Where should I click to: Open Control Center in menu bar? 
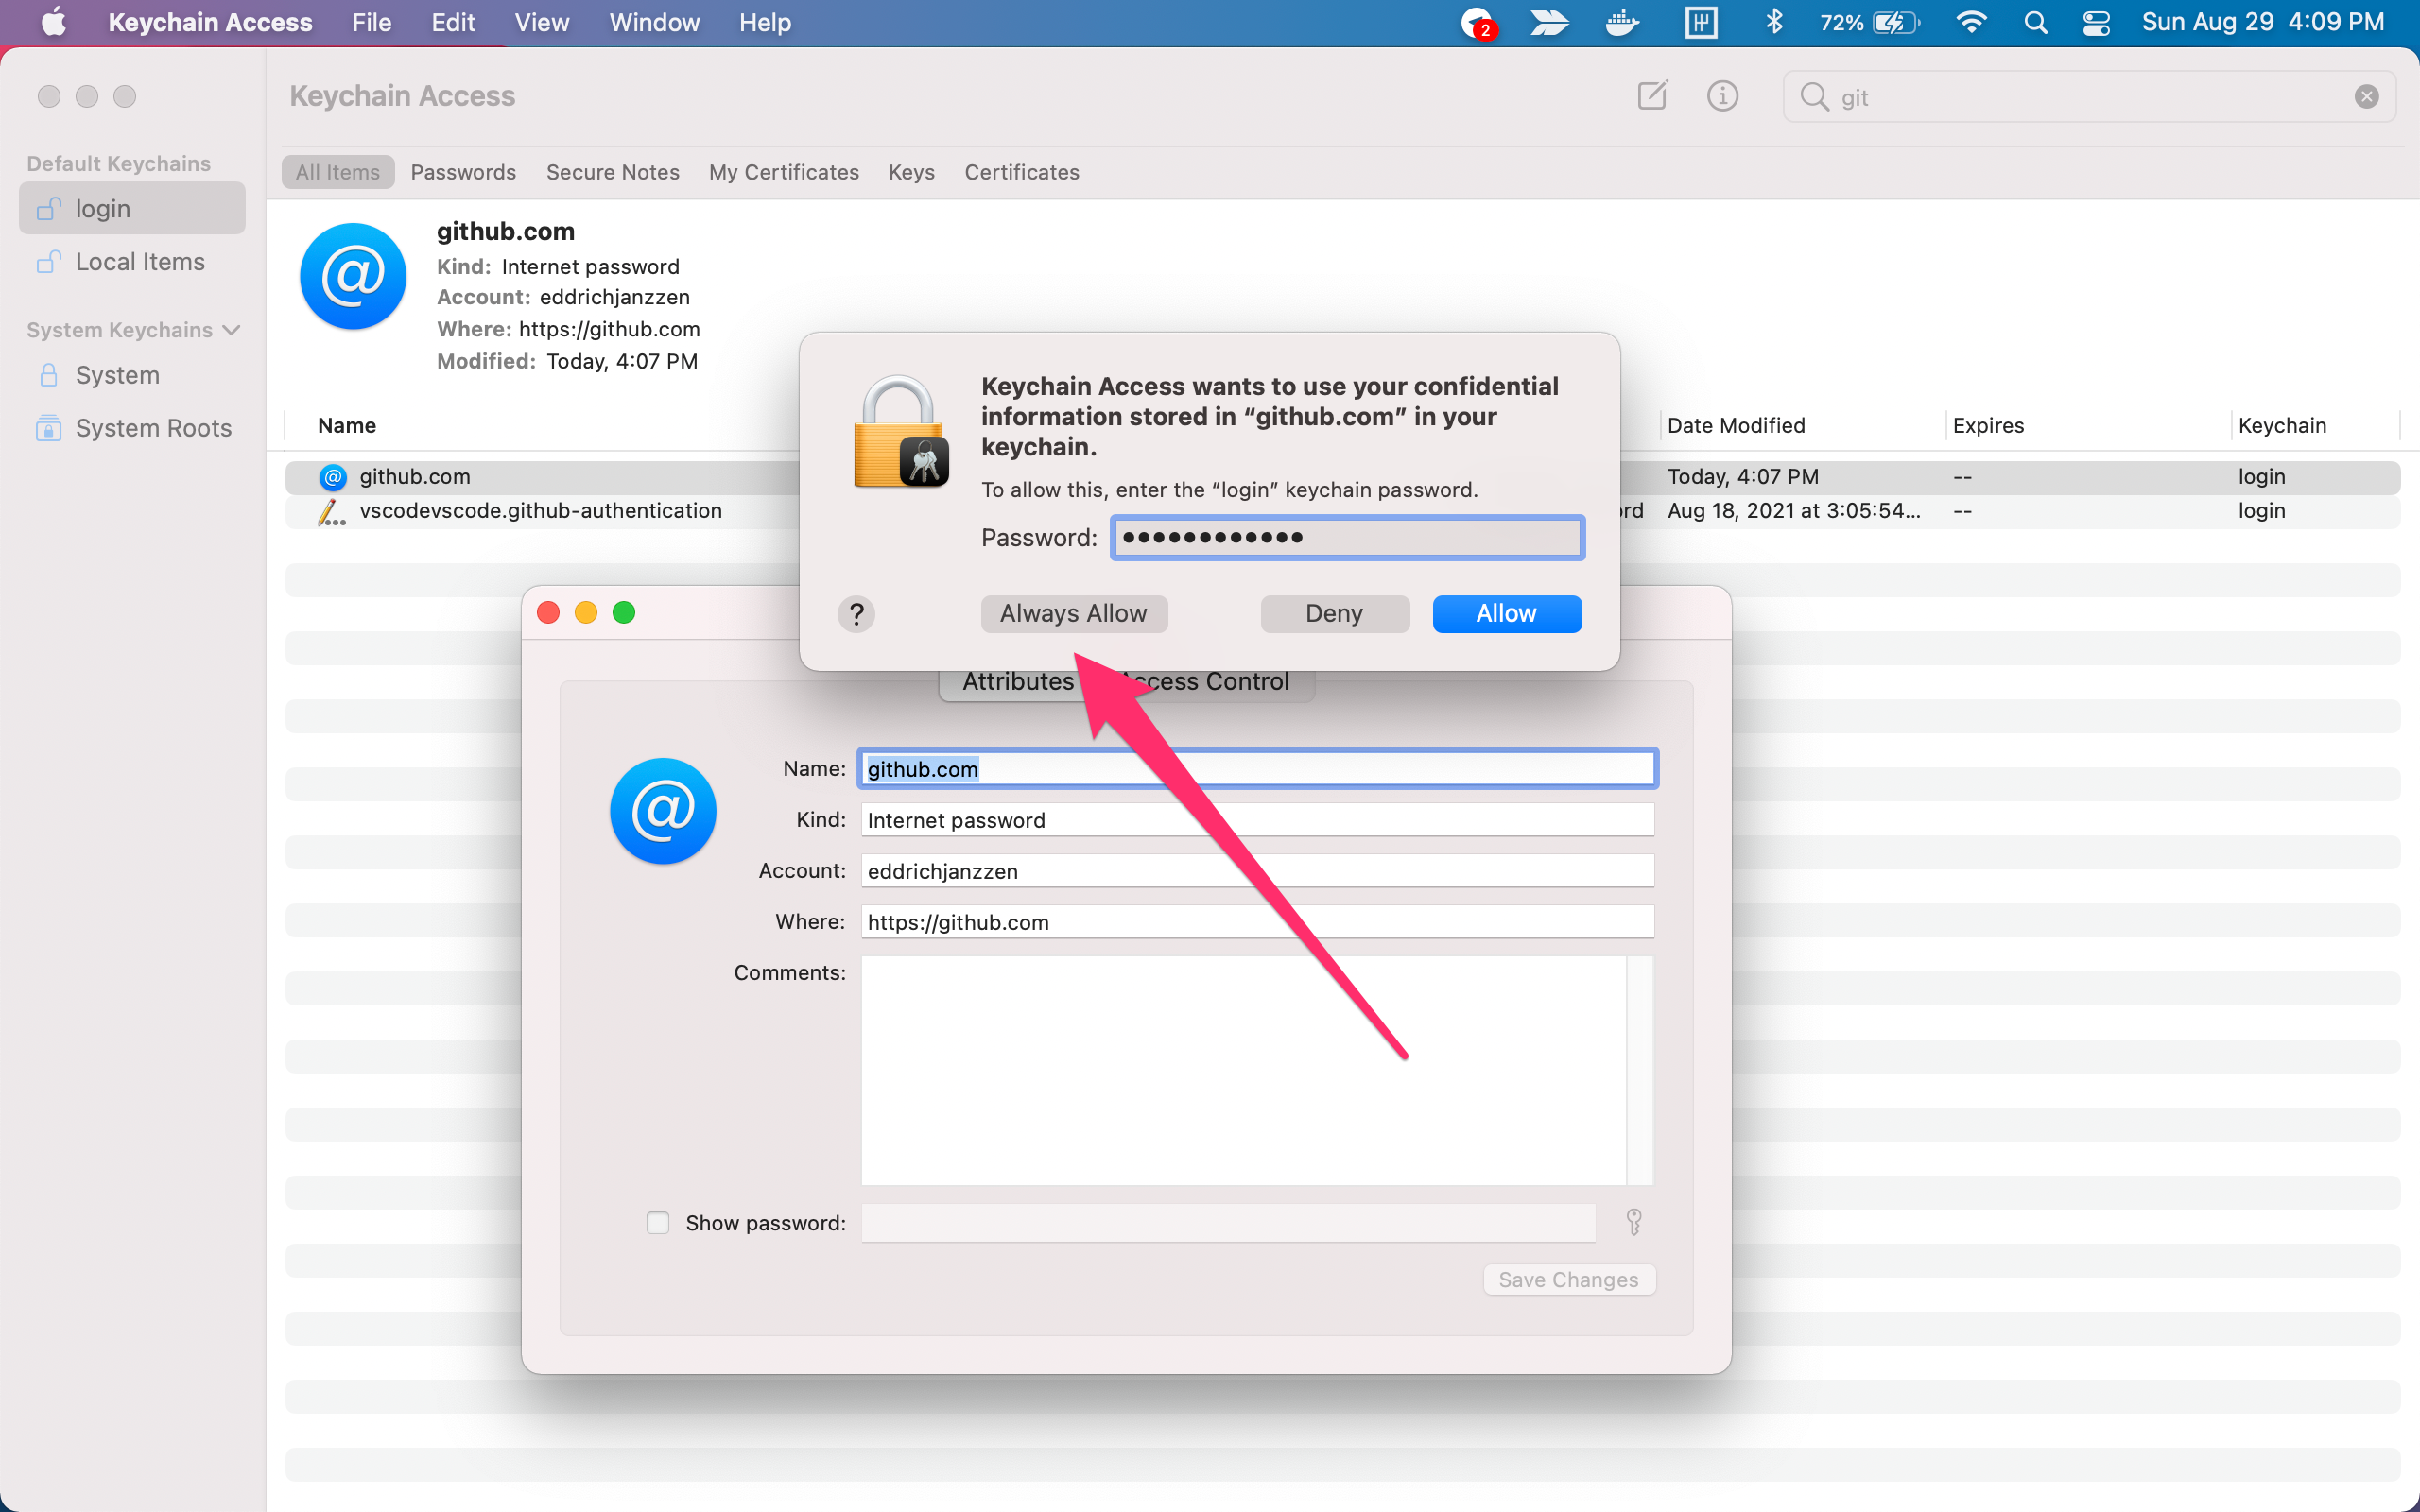pos(2096,22)
